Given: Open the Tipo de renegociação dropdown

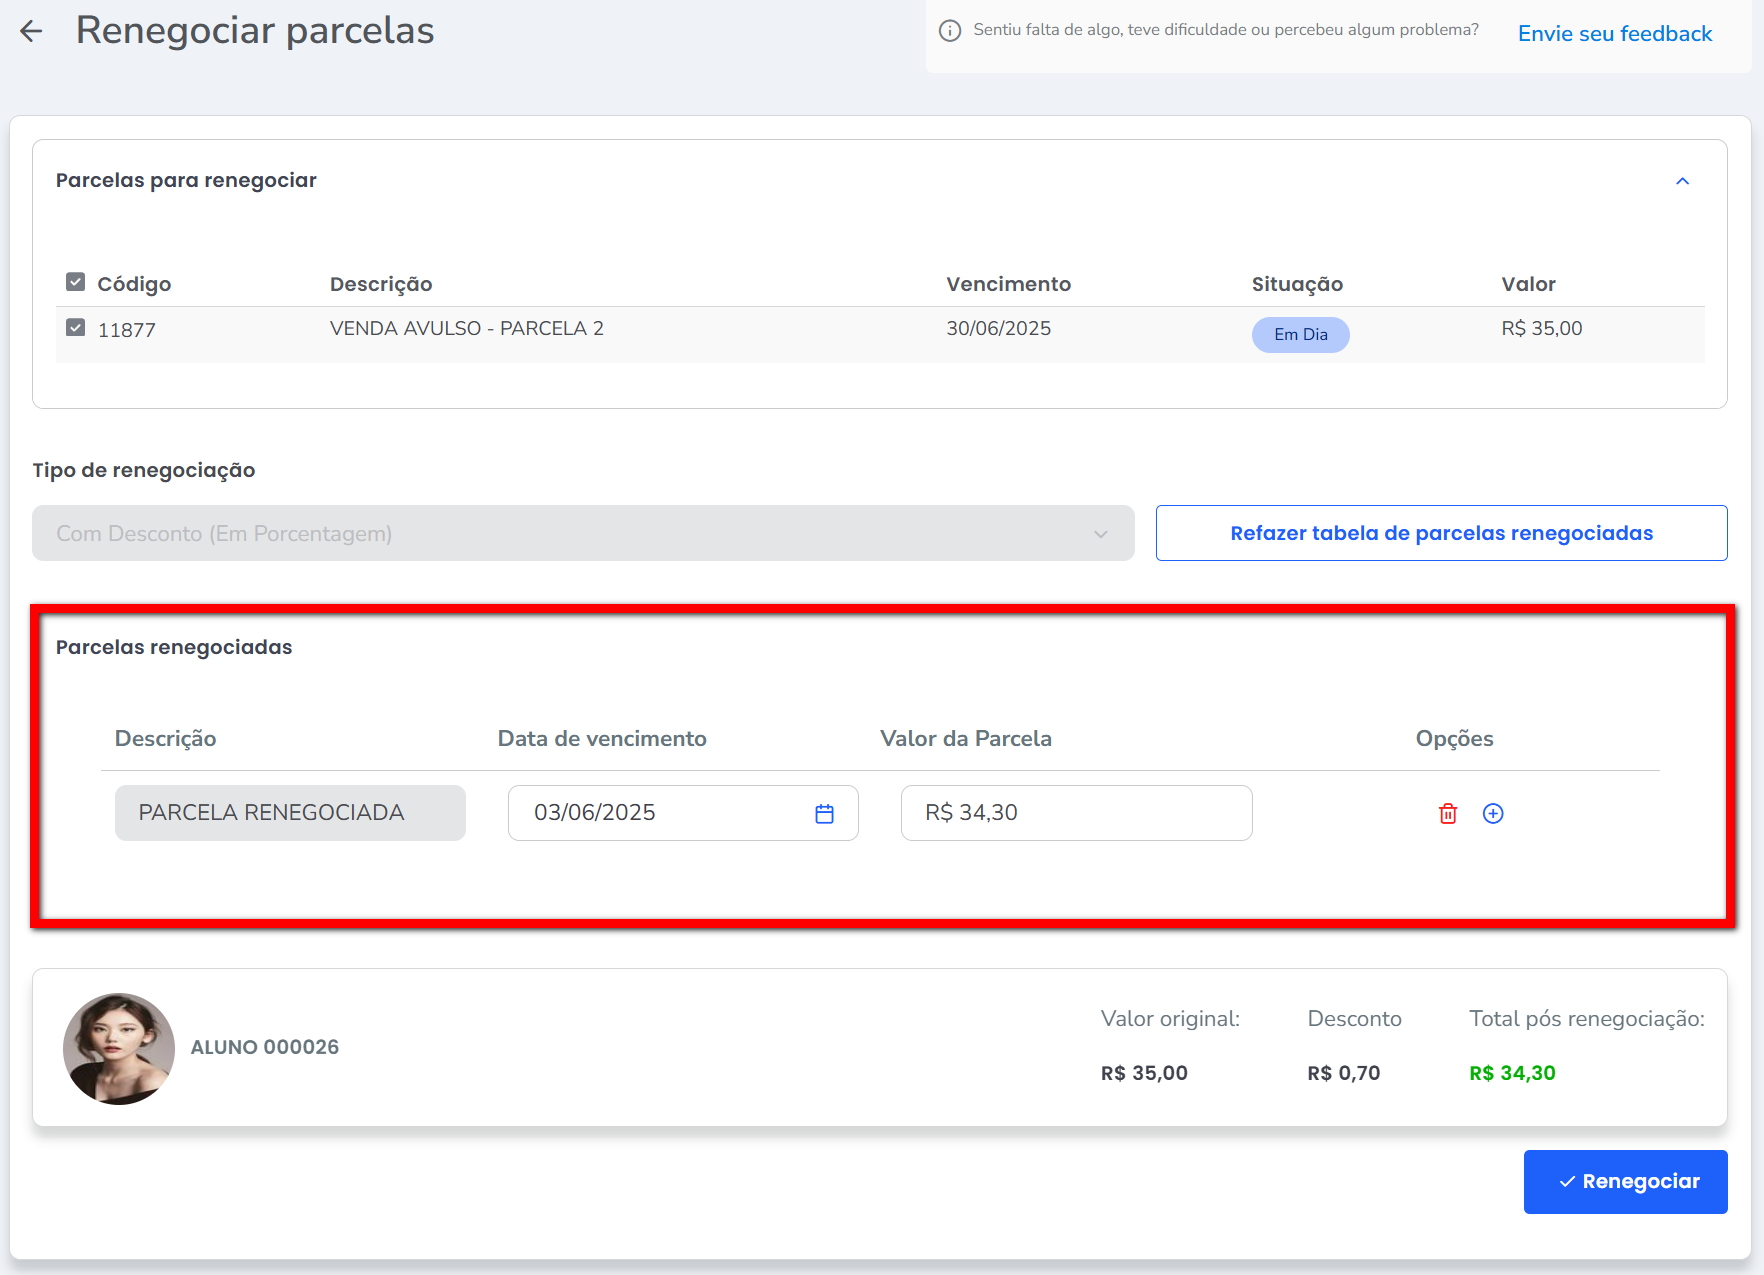Looking at the screenshot, I should click(x=583, y=534).
